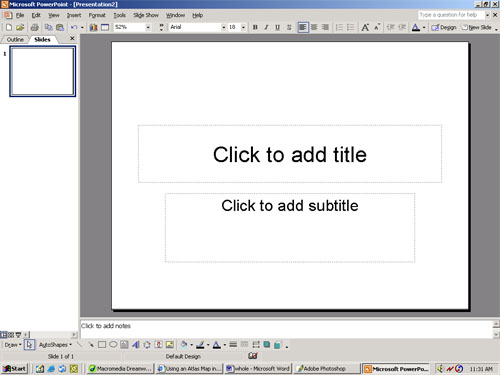Toggle italic formatting
The image size is (500, 375).
[x=266, y=27]
